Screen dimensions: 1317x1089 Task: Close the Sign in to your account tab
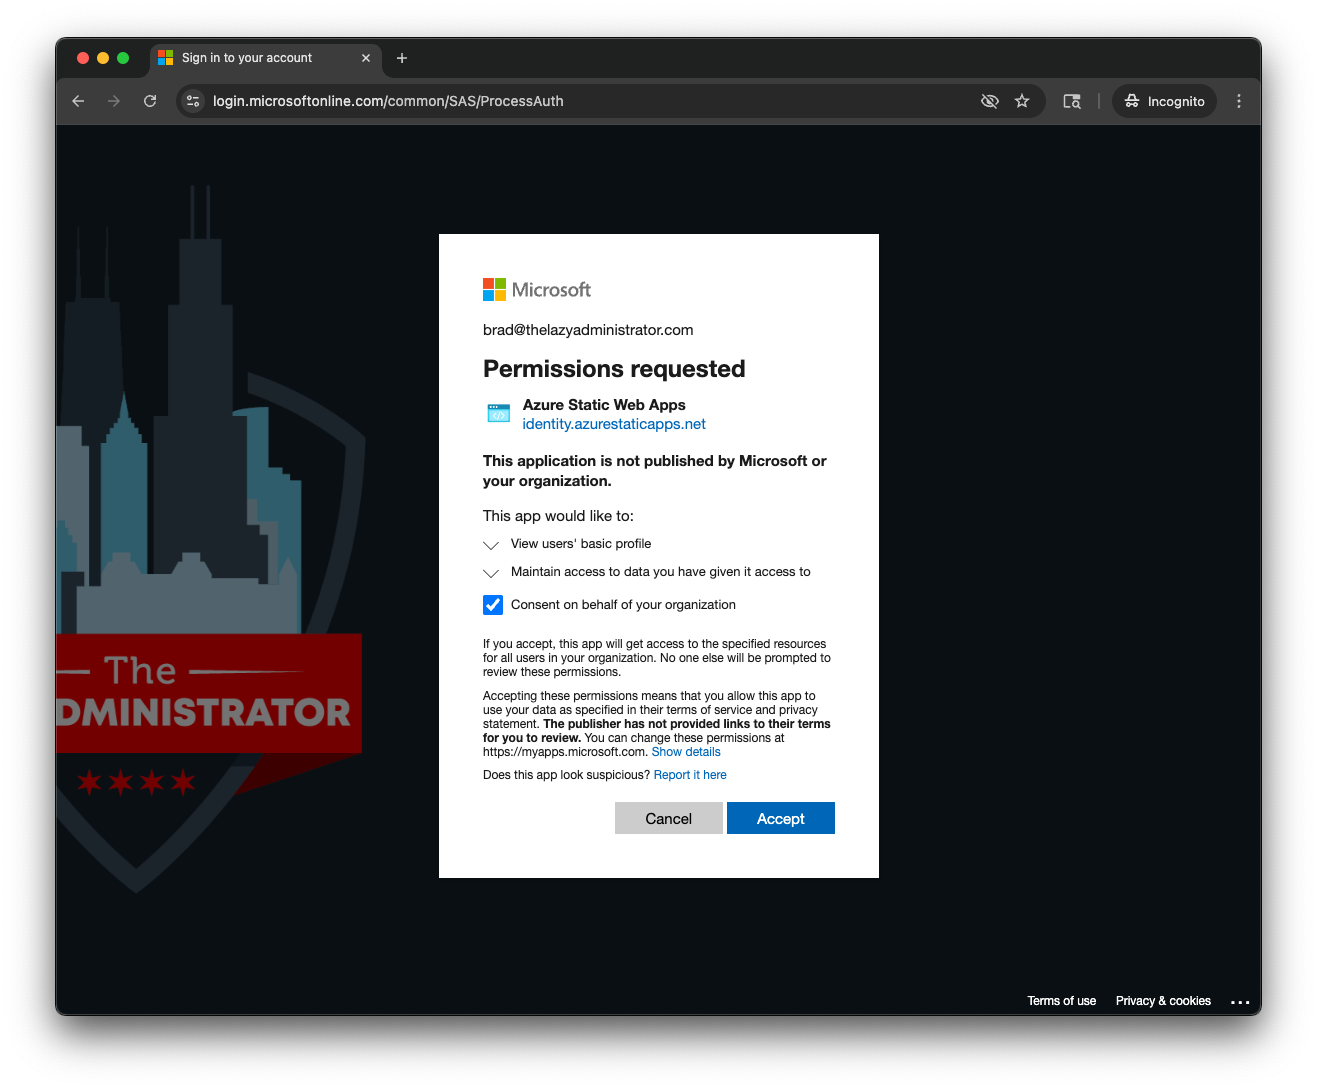(x=366, y=58)
